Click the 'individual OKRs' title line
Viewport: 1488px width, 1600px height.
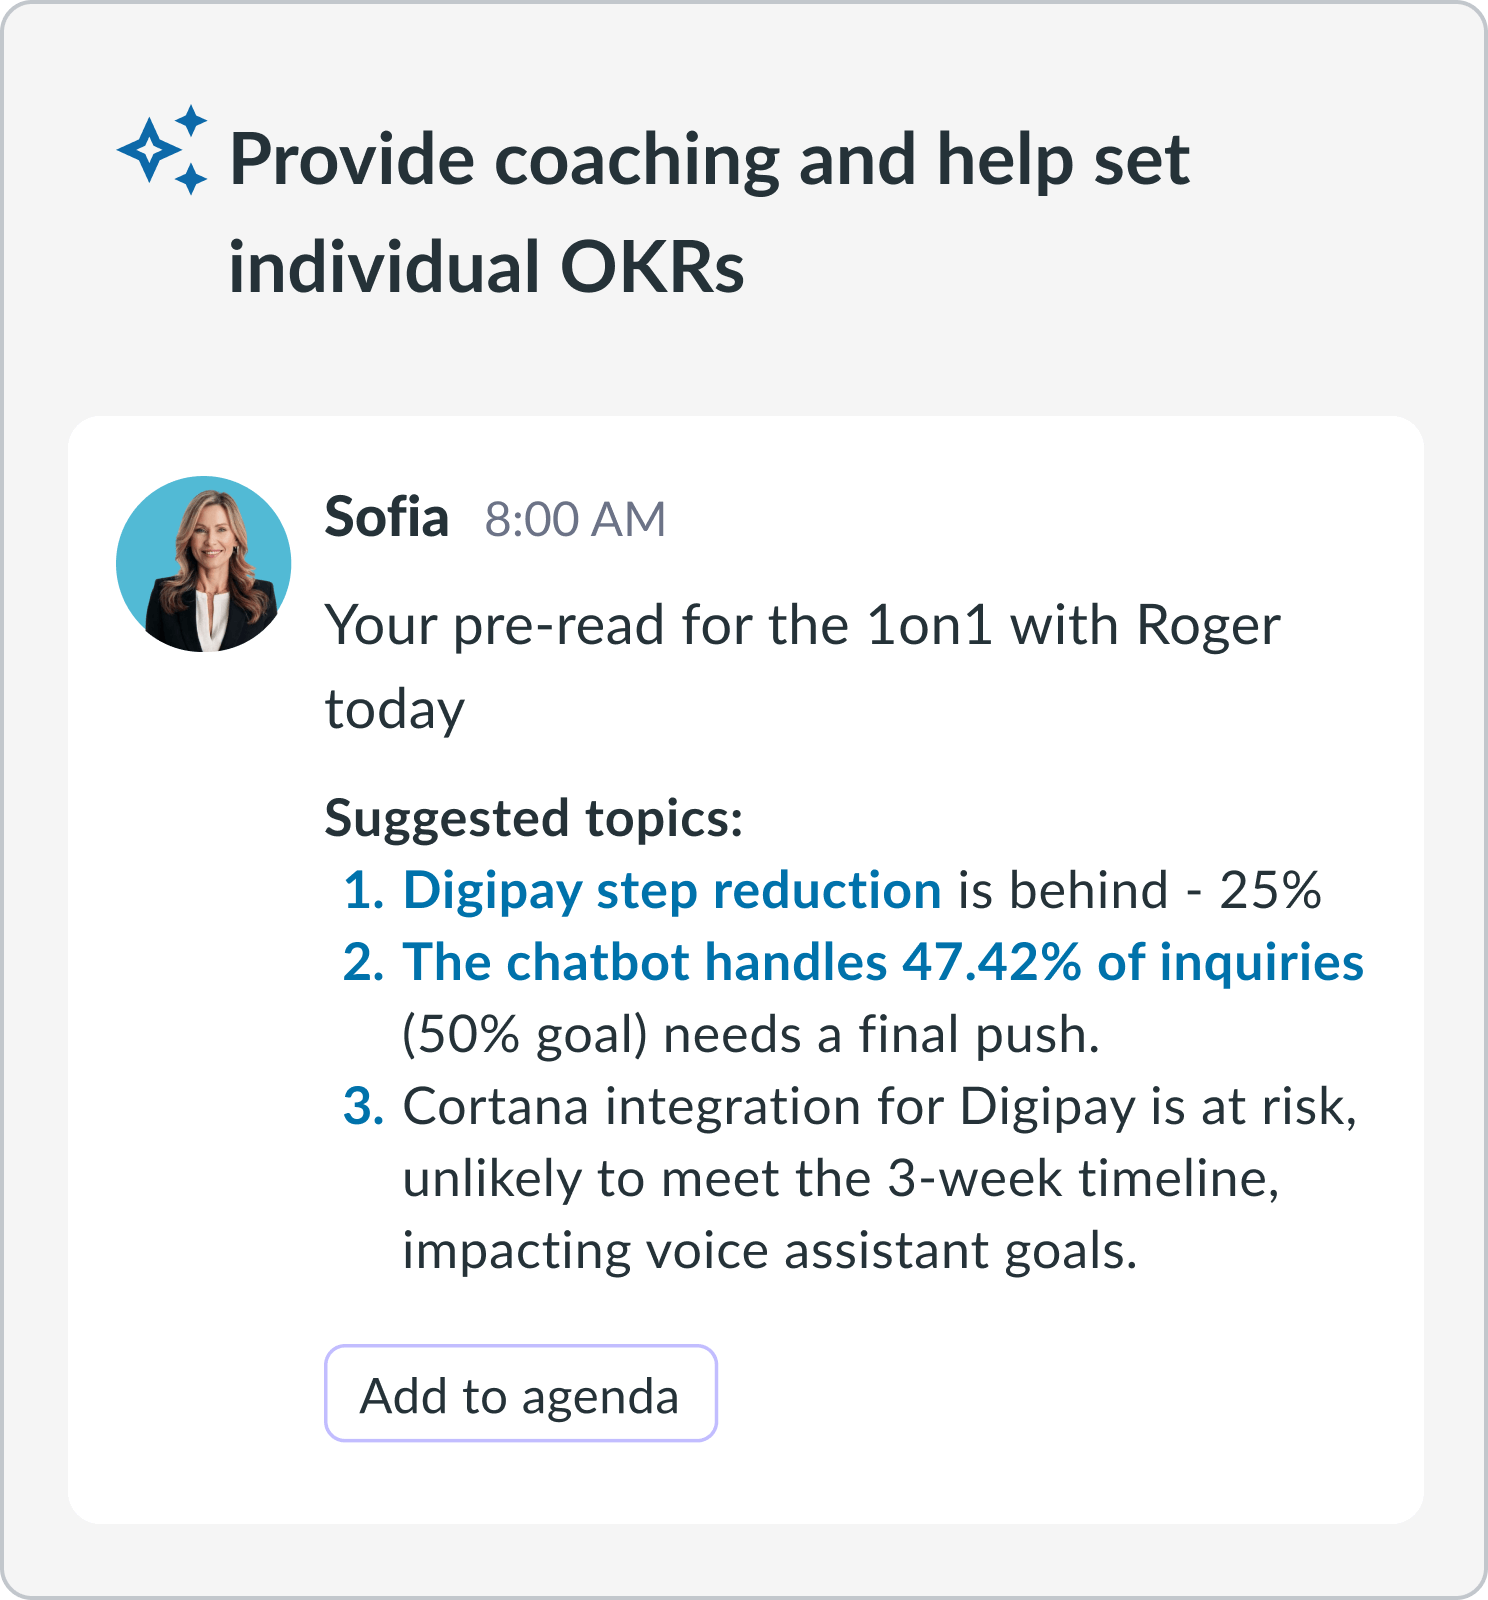click(x=487, y=267)
